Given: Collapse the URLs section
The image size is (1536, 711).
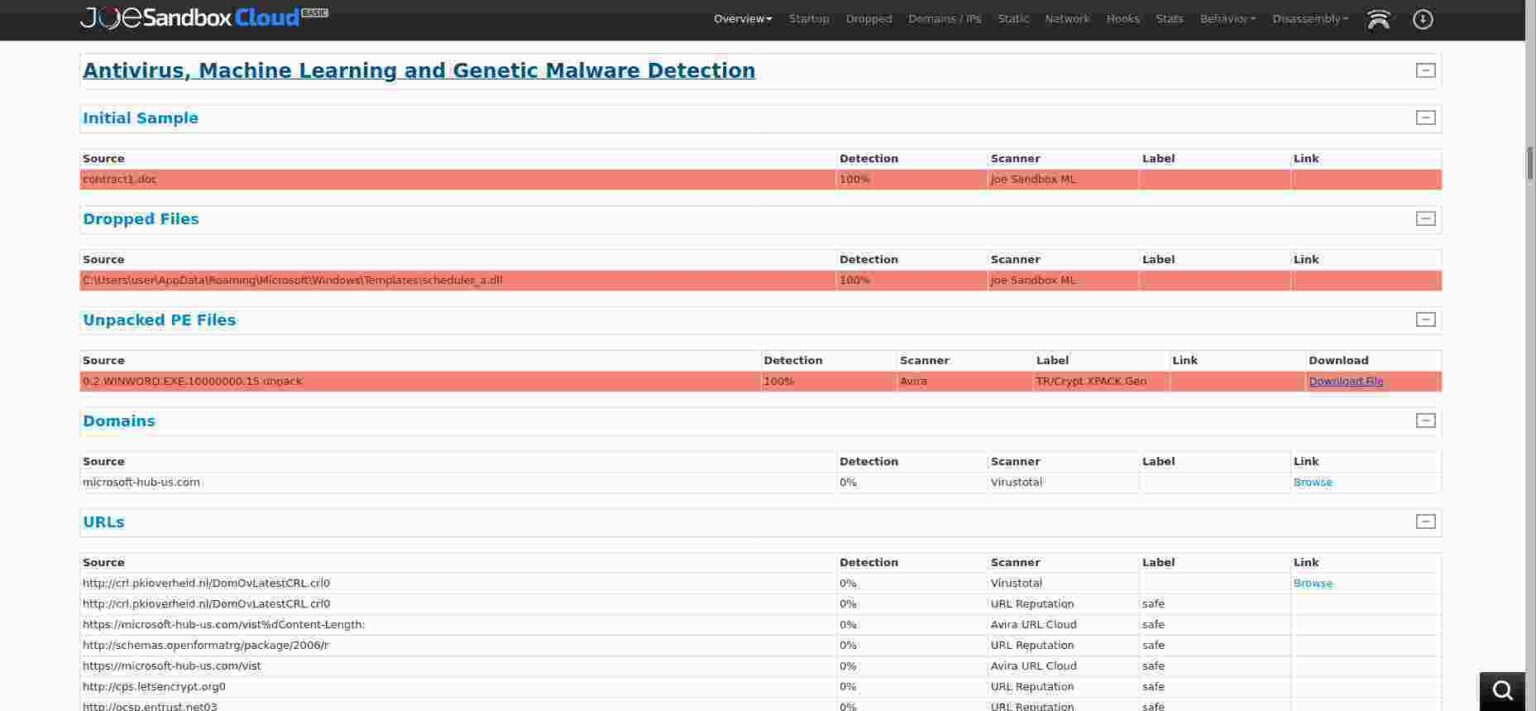Looking at the screenshot, I should [x=1425, y=522].
